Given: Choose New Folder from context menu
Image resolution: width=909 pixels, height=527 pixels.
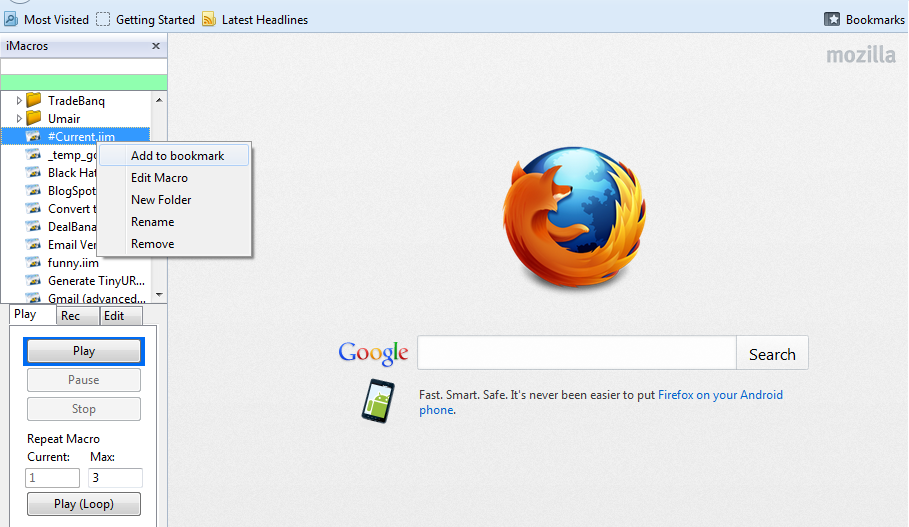Looking at the screenshot, I should (174, 199).
